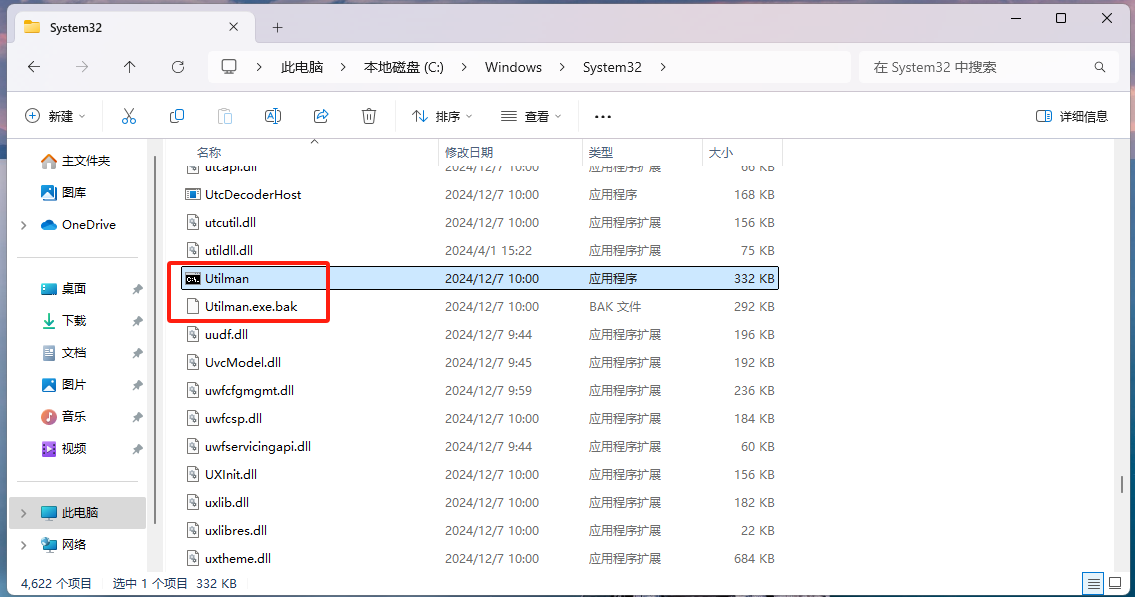Open 音乐 in the sidebar
The height and width of the screenshot is (597, 1135).
[x=64, y=416]
